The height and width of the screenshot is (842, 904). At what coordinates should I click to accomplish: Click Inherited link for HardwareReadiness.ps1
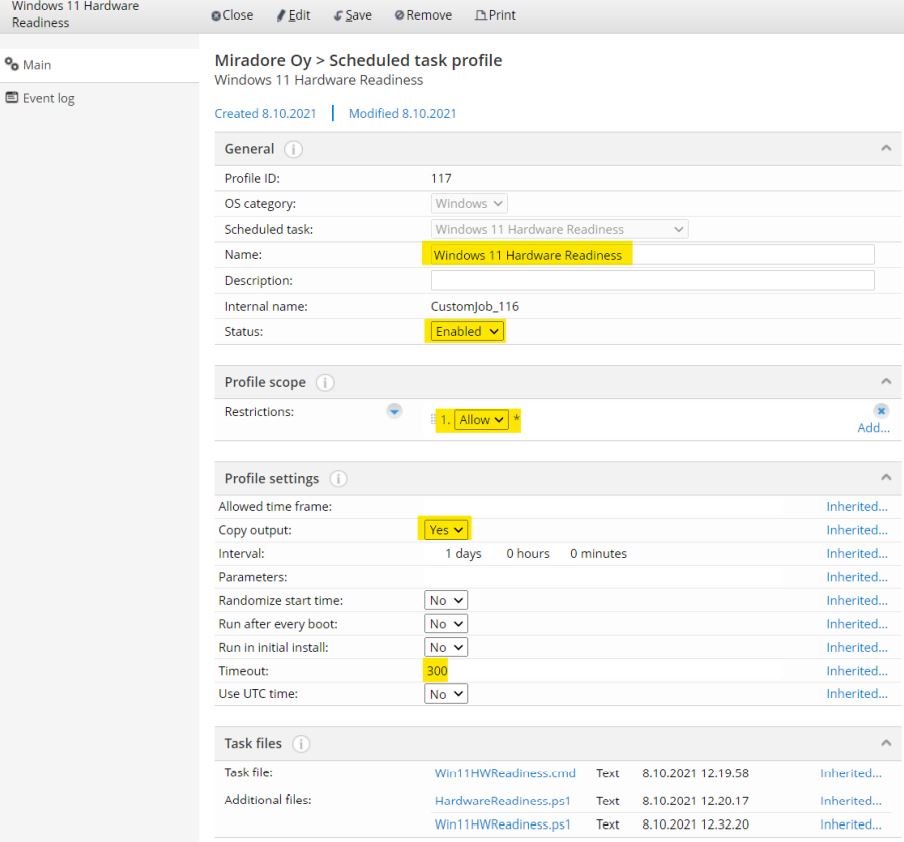tap(851, 801)
